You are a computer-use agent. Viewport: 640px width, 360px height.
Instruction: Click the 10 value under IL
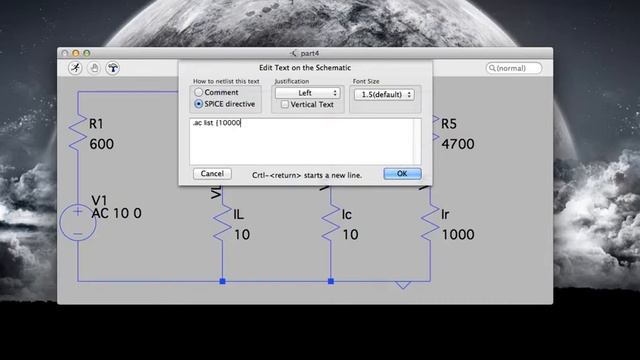click(x=242, y=235)
